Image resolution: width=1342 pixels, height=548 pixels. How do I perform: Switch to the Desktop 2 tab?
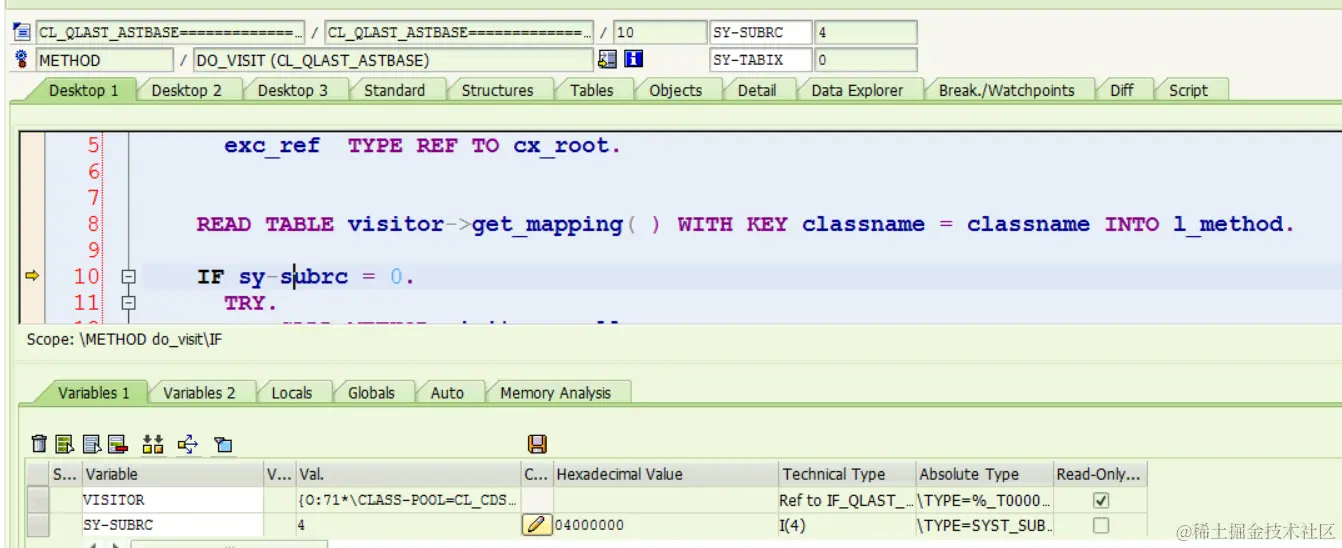tap(187, 90)
